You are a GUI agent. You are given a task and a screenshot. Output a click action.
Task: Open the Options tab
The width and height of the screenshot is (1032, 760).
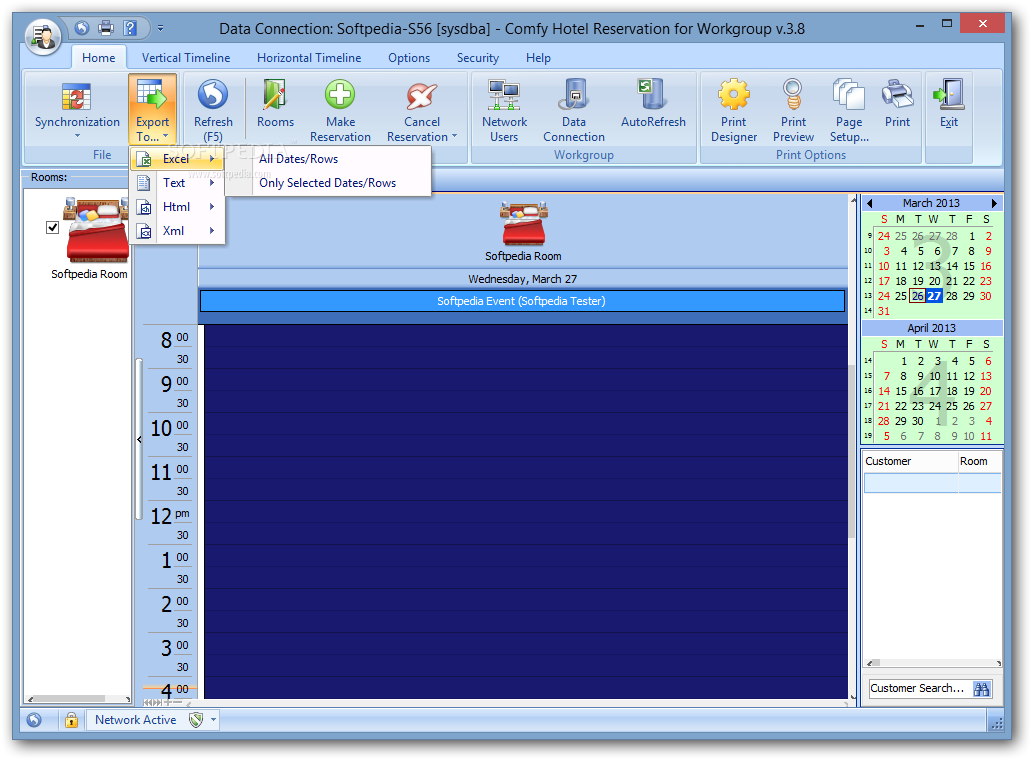tap(409, 58)
